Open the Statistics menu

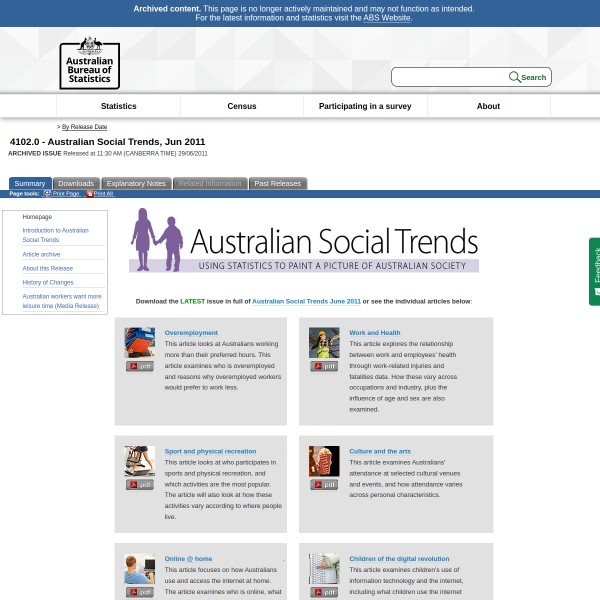point(118,106)
